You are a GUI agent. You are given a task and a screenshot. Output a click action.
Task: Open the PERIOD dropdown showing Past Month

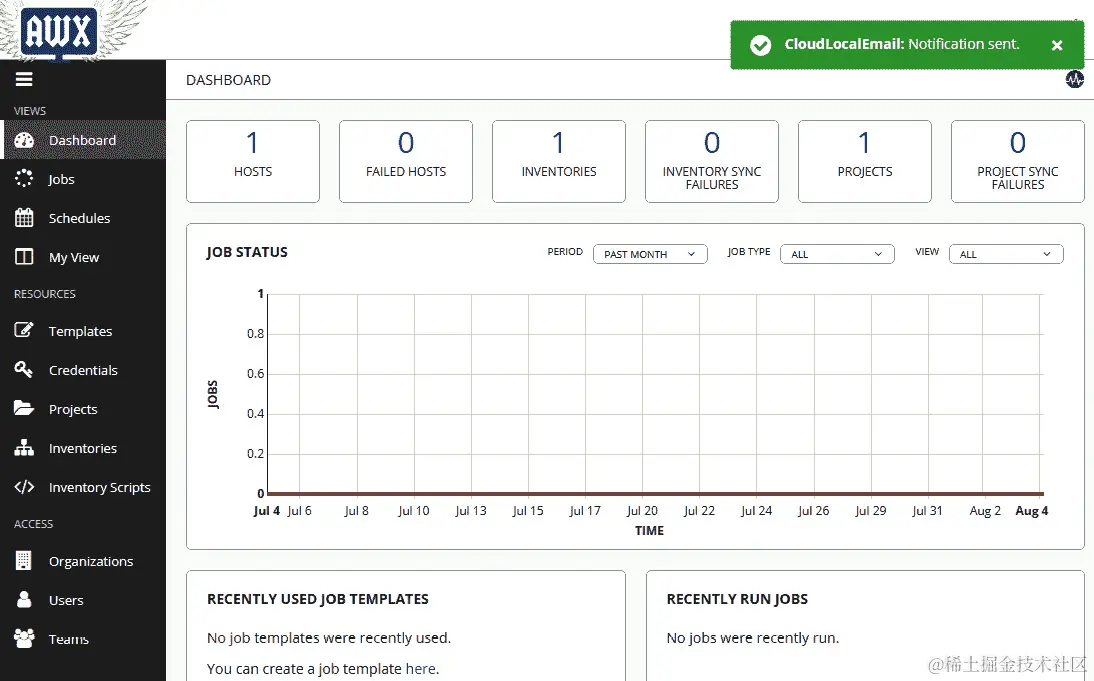pos(650,254)
